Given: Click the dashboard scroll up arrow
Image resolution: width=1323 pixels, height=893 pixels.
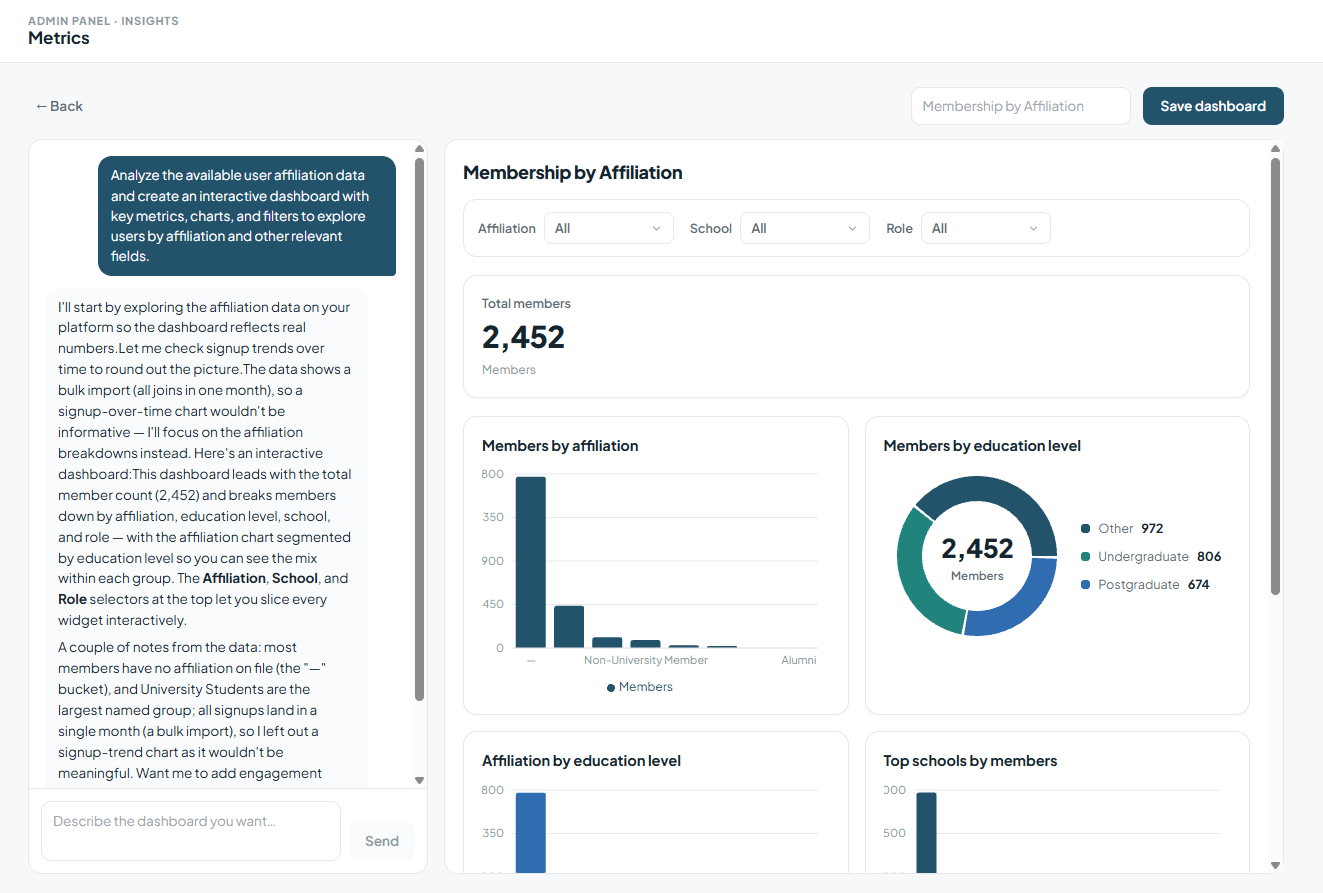Looking at the screenshot, I should 1275,149.
